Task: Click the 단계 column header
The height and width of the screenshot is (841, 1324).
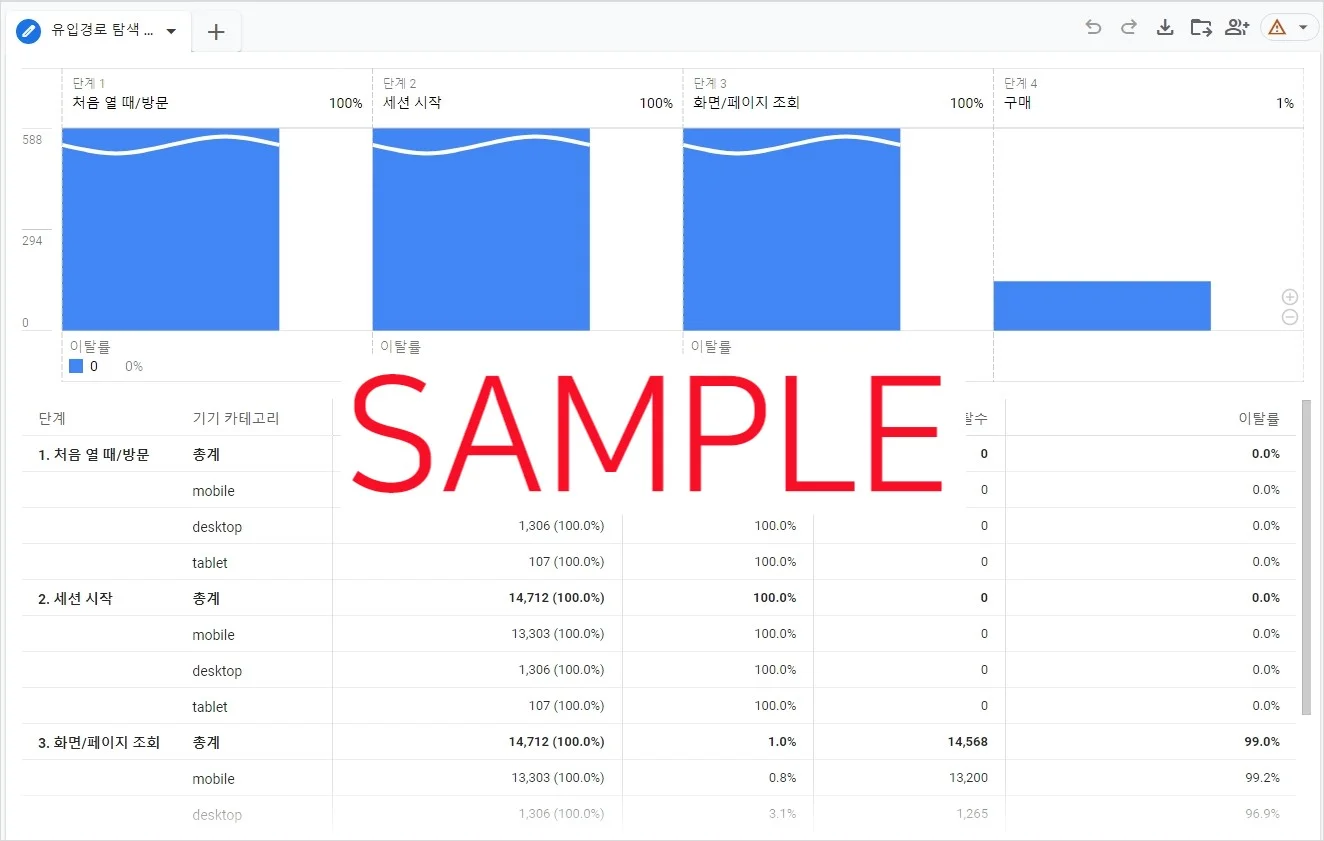Action: pyautogui.click(x=52, y=419)
